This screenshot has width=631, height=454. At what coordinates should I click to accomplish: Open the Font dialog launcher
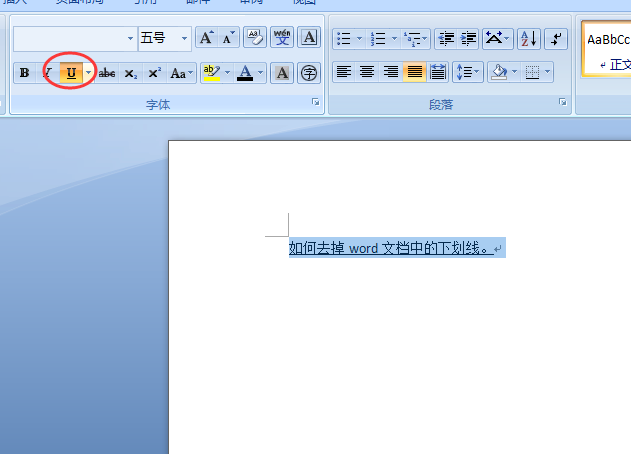(x=316, y=102)
